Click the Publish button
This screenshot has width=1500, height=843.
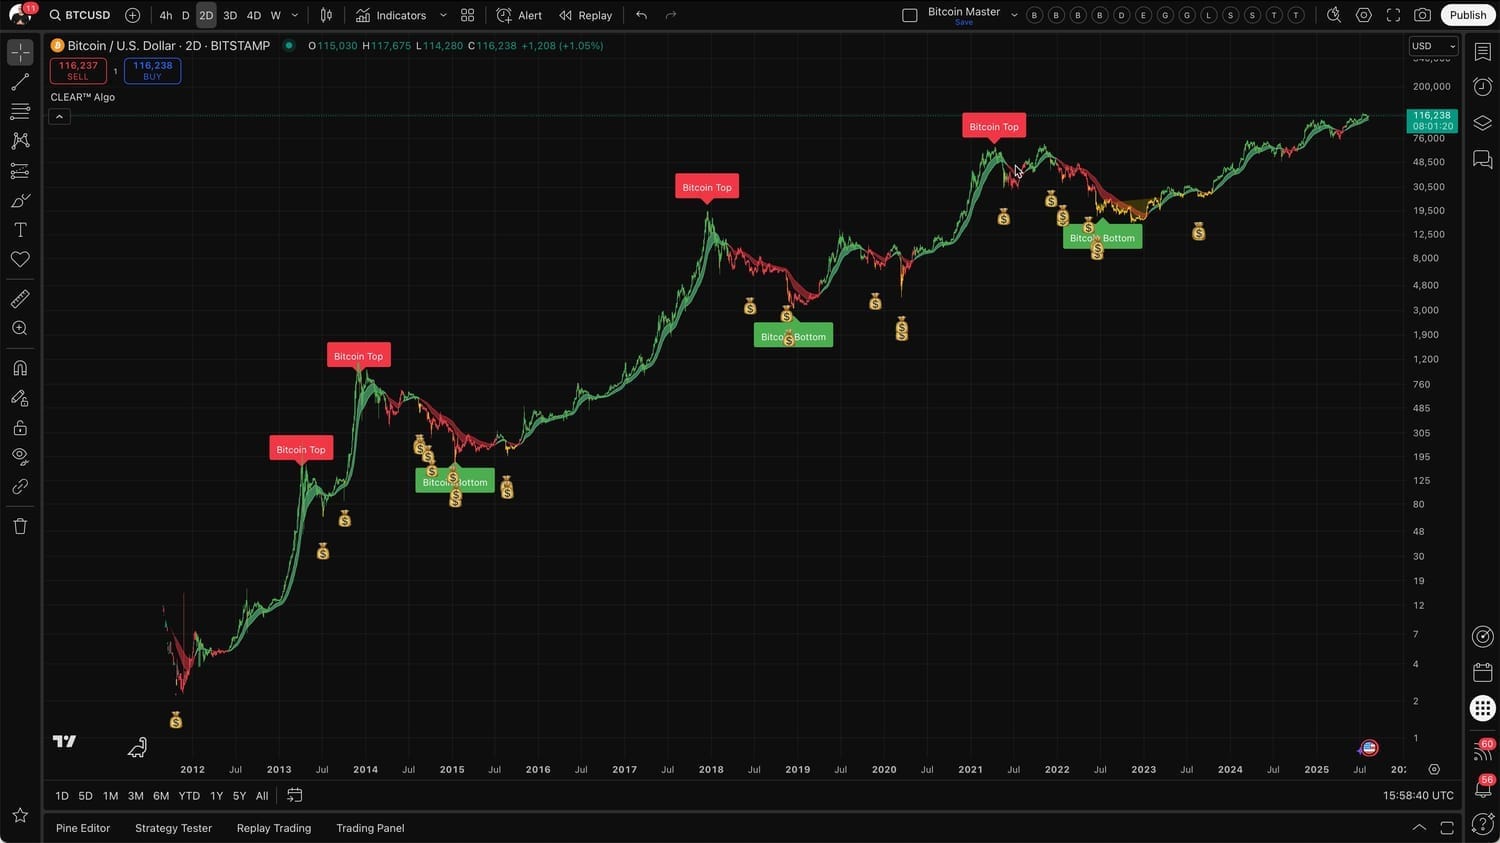[1468, 15]
